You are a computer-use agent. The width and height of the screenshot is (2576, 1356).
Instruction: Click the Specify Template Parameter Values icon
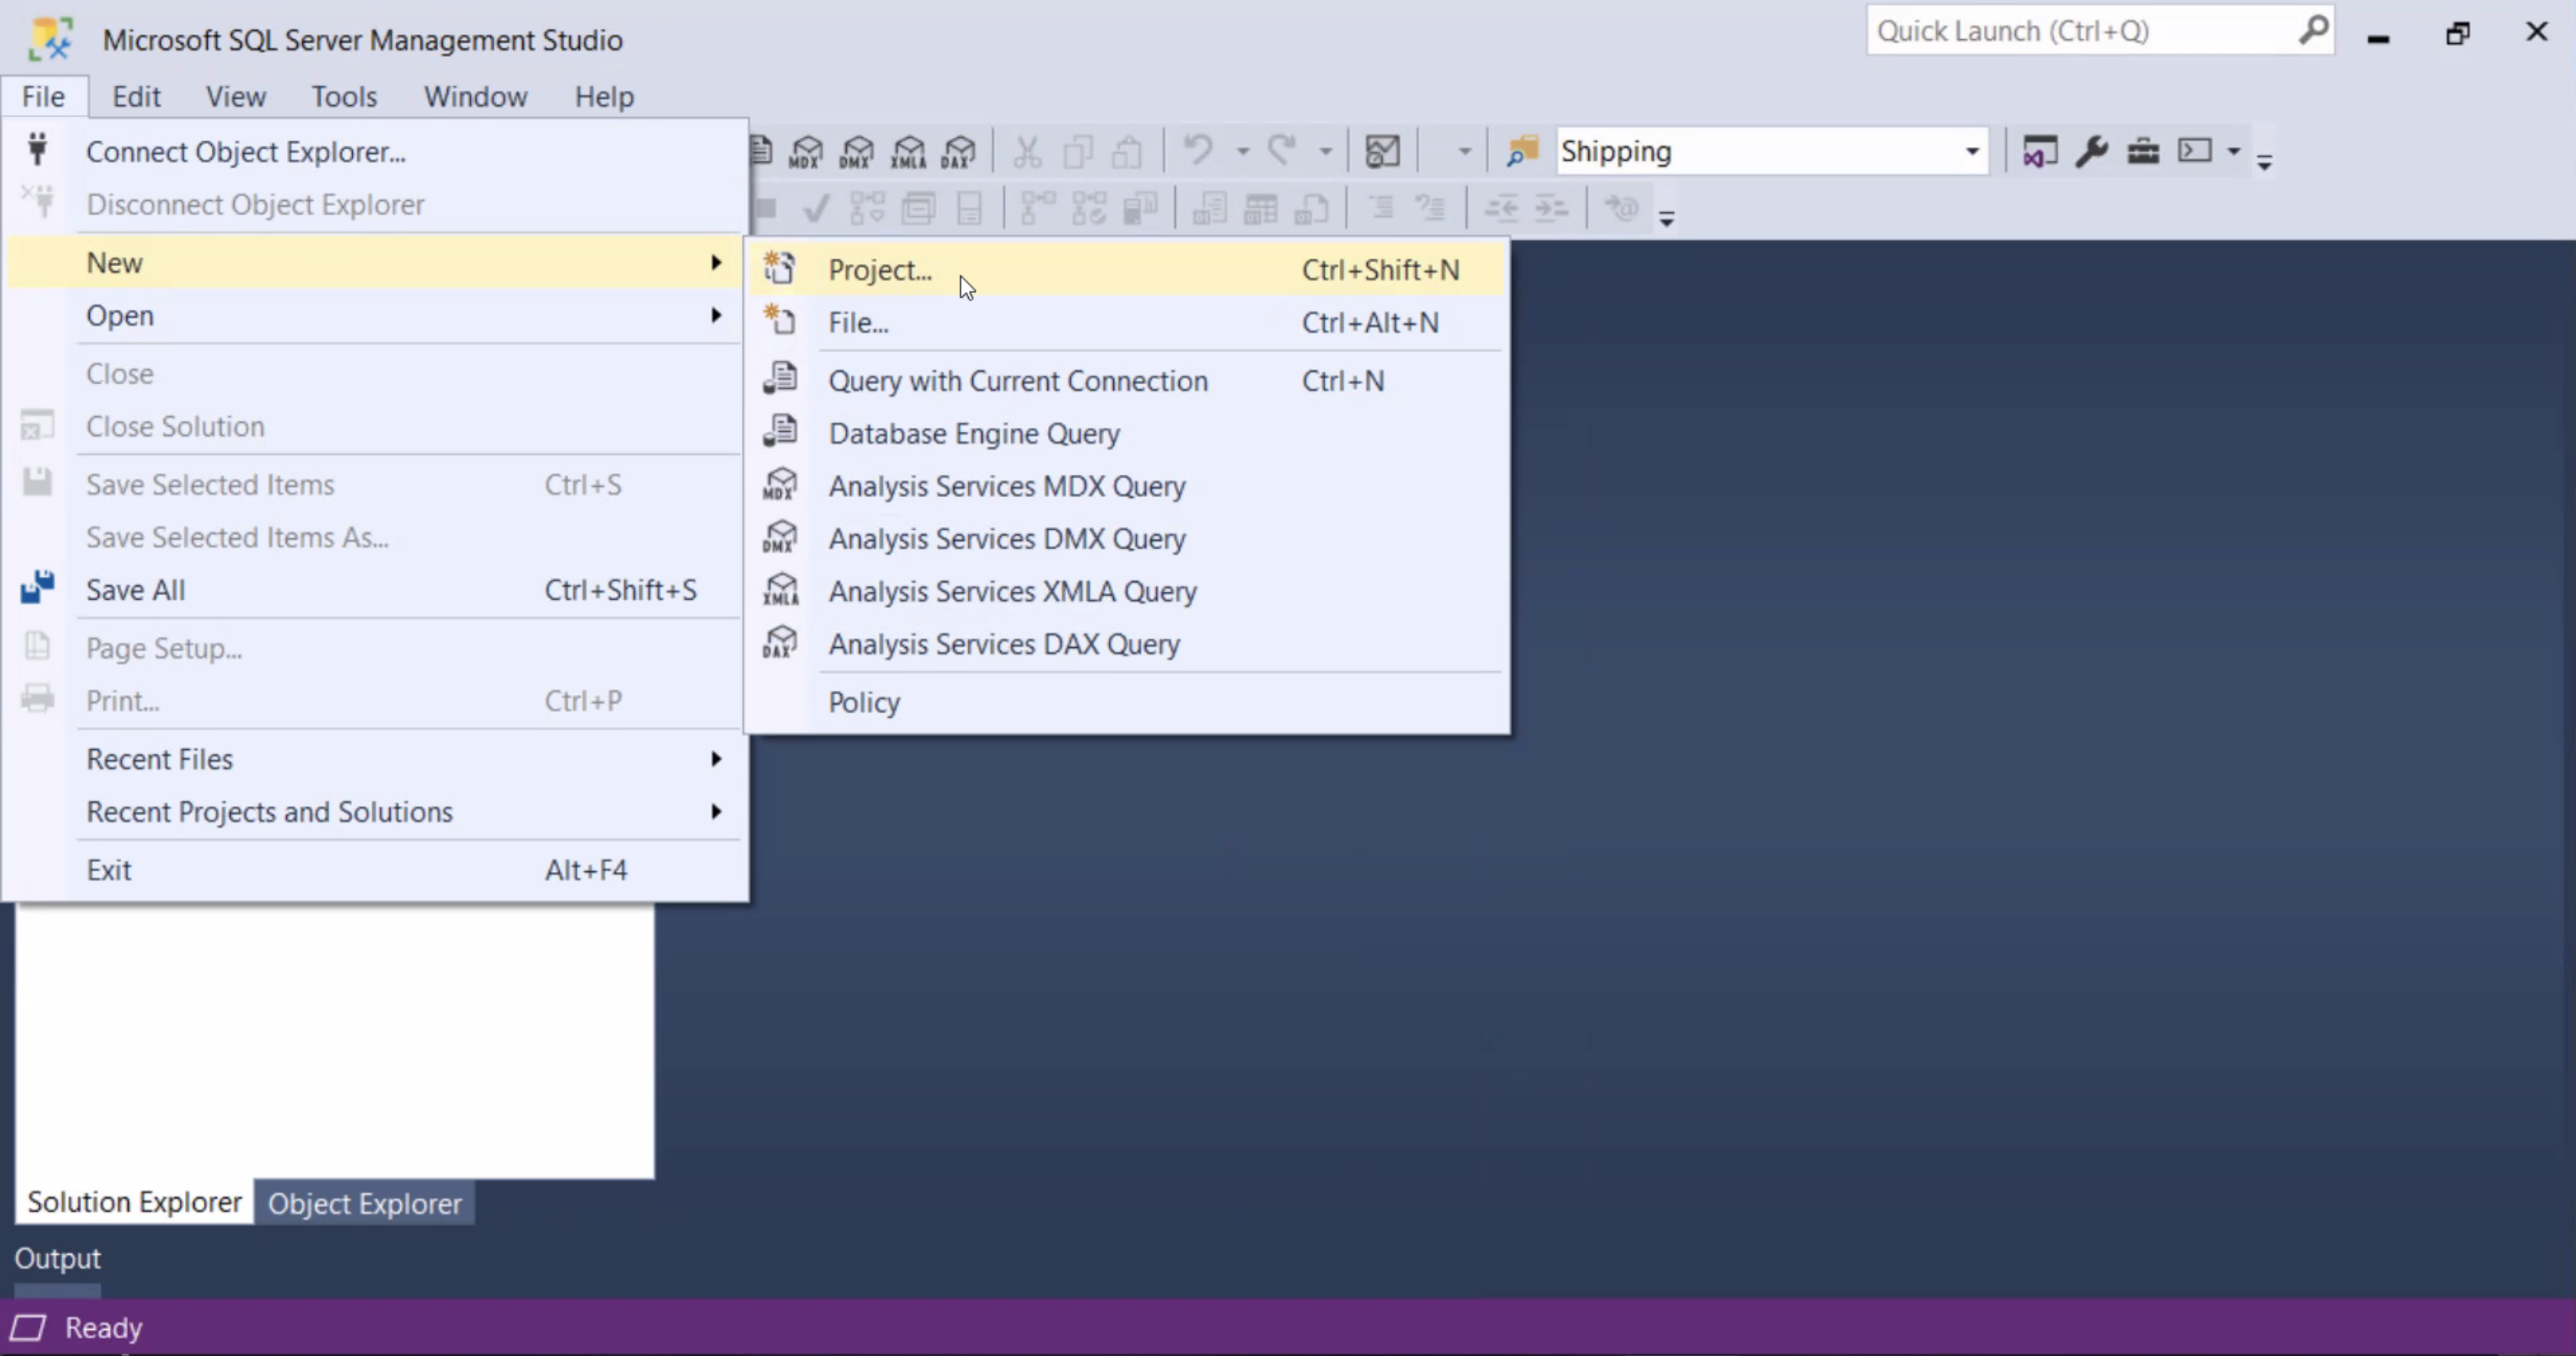click(x=1621, y=208)
